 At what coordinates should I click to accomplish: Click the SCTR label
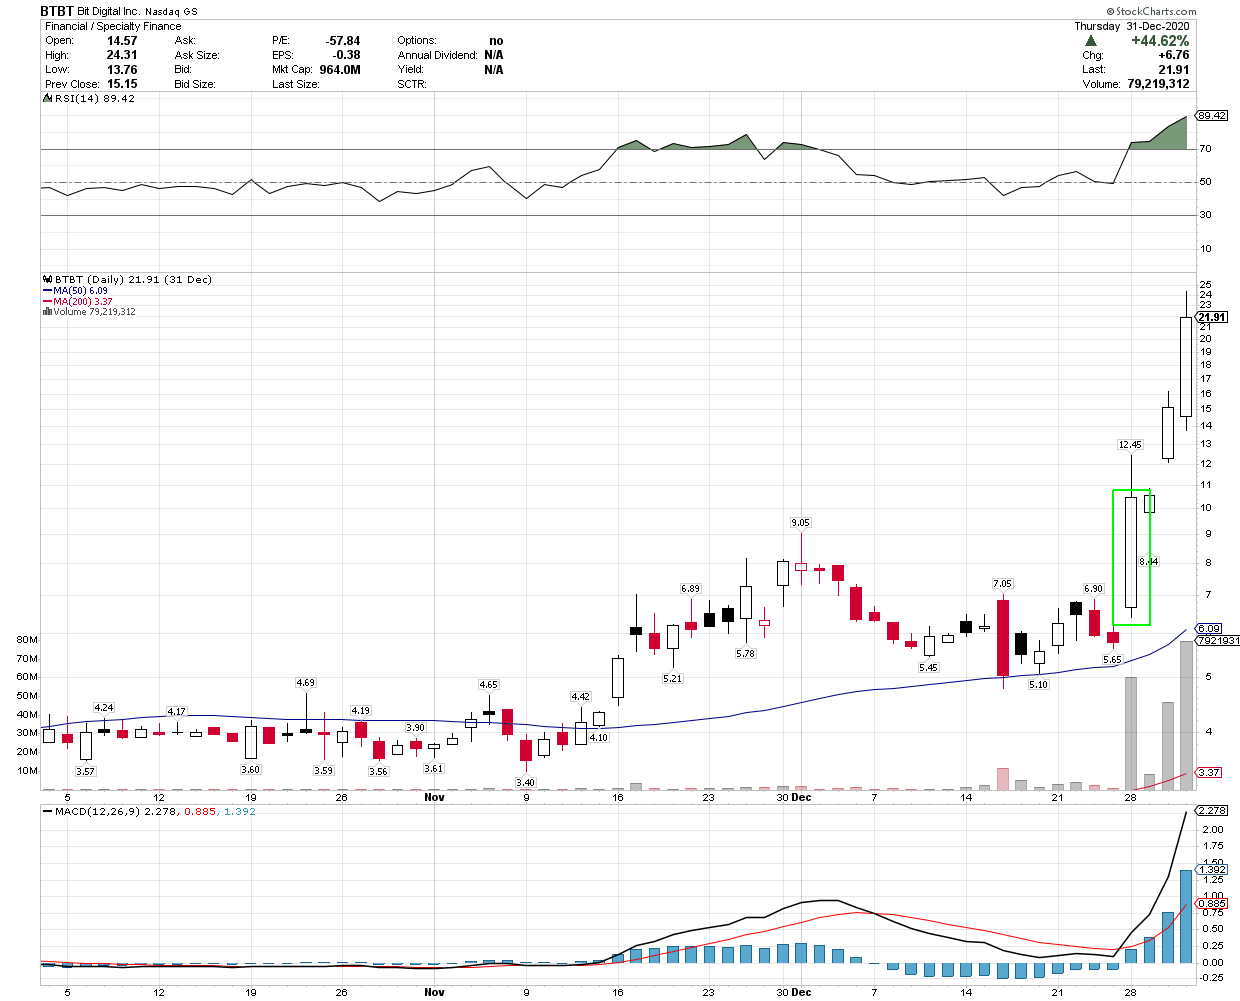click(x=412, y=84)
